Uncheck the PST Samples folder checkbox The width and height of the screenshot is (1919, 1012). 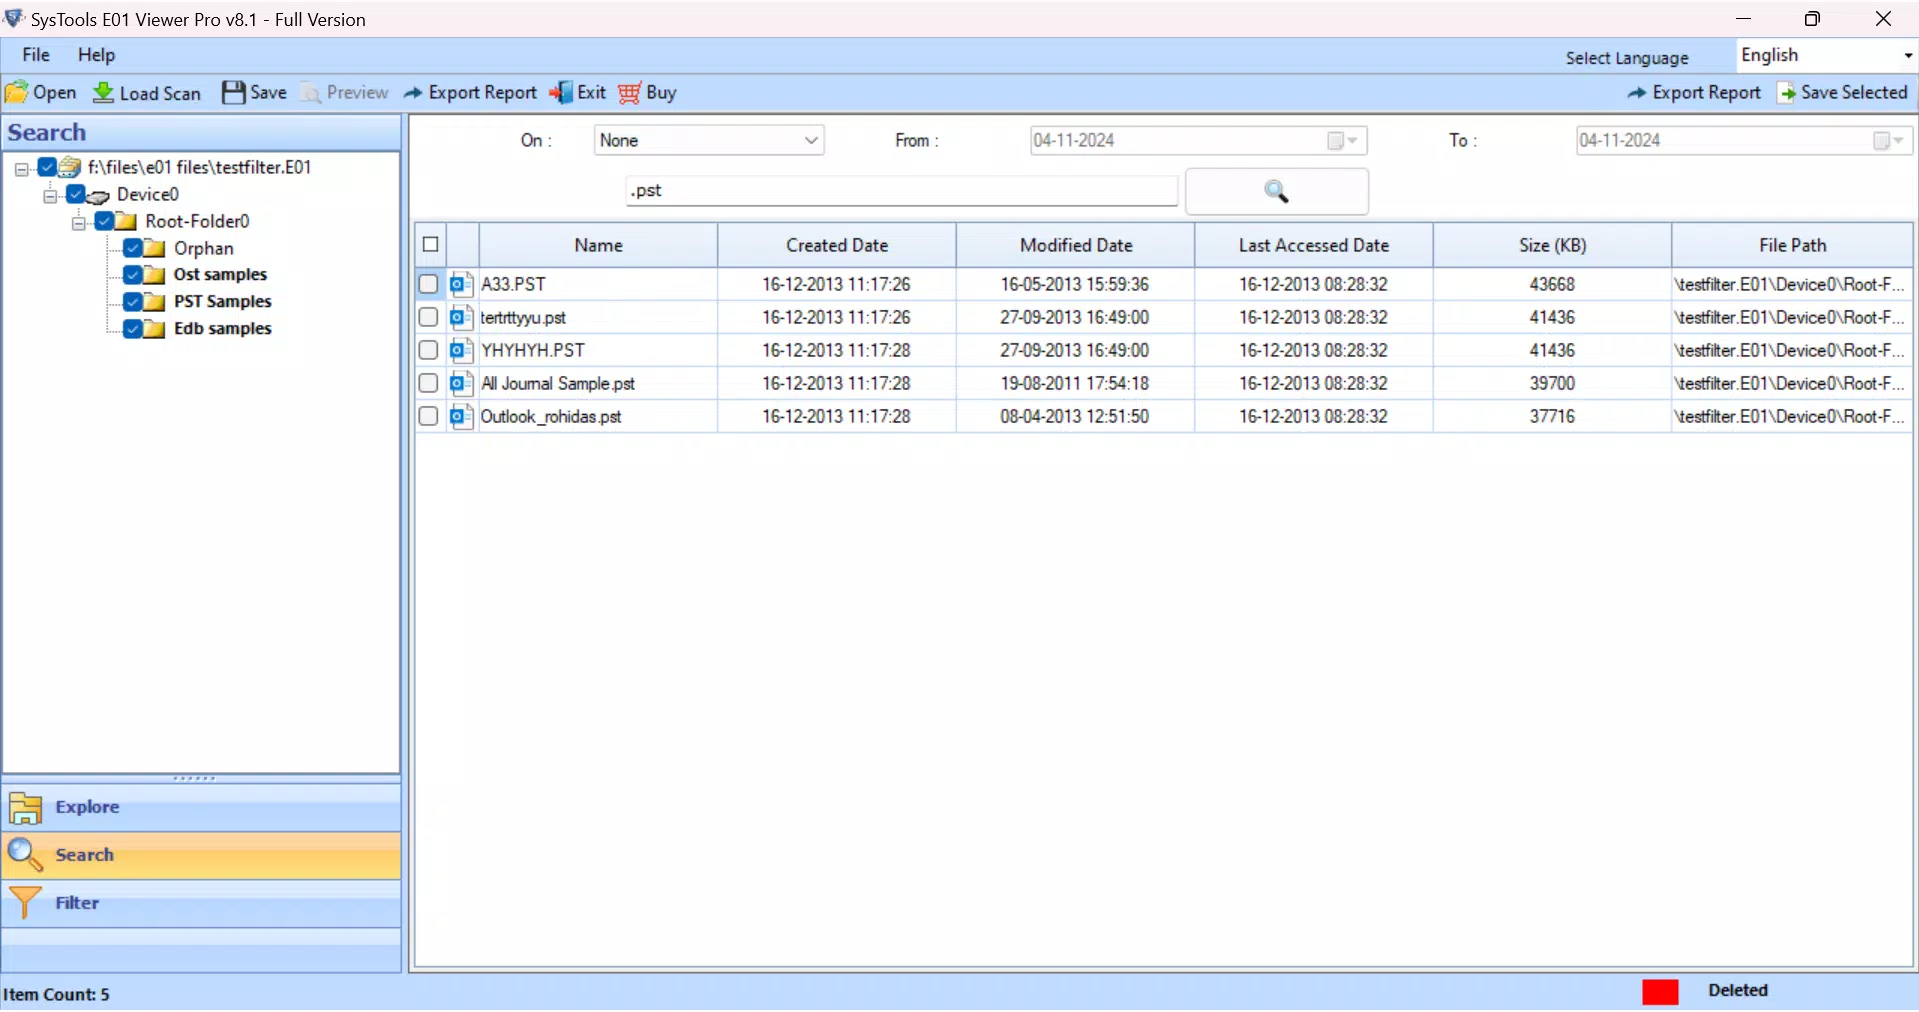pos(132,302)
